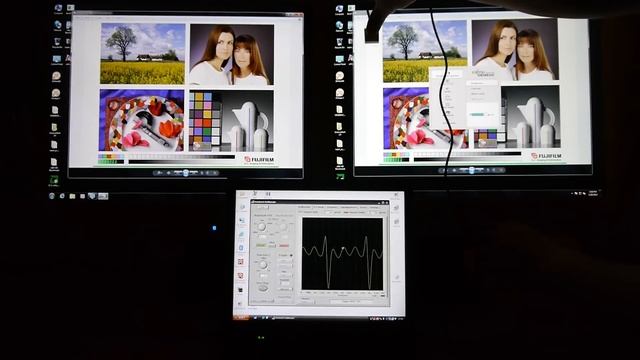640x360 pixels.
Task: Click teal slider bar in right monitor popup
Action: (477, 115)
